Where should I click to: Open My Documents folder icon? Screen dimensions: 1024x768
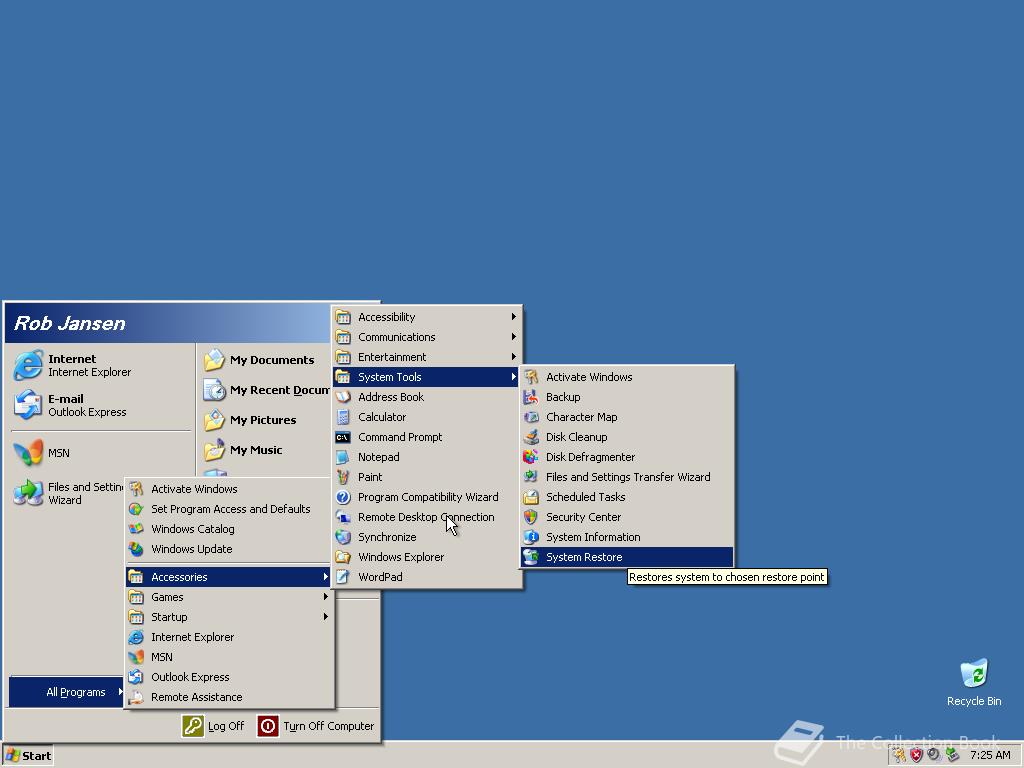[214, 360]
